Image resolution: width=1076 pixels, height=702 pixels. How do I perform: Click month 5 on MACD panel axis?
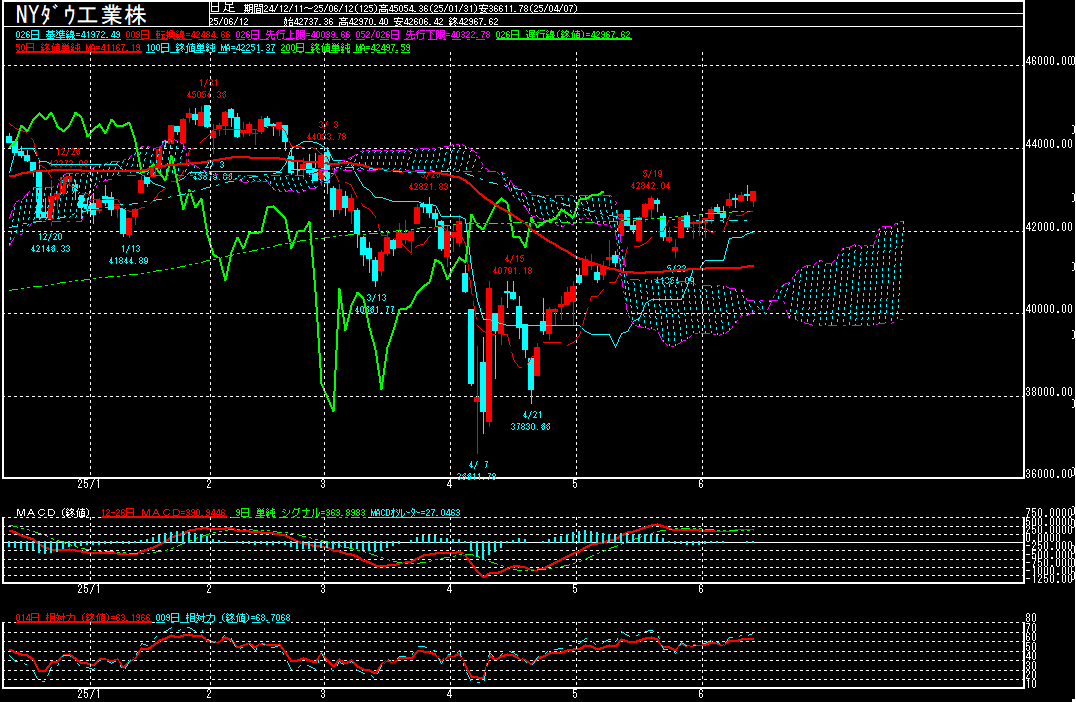[575, 589]
